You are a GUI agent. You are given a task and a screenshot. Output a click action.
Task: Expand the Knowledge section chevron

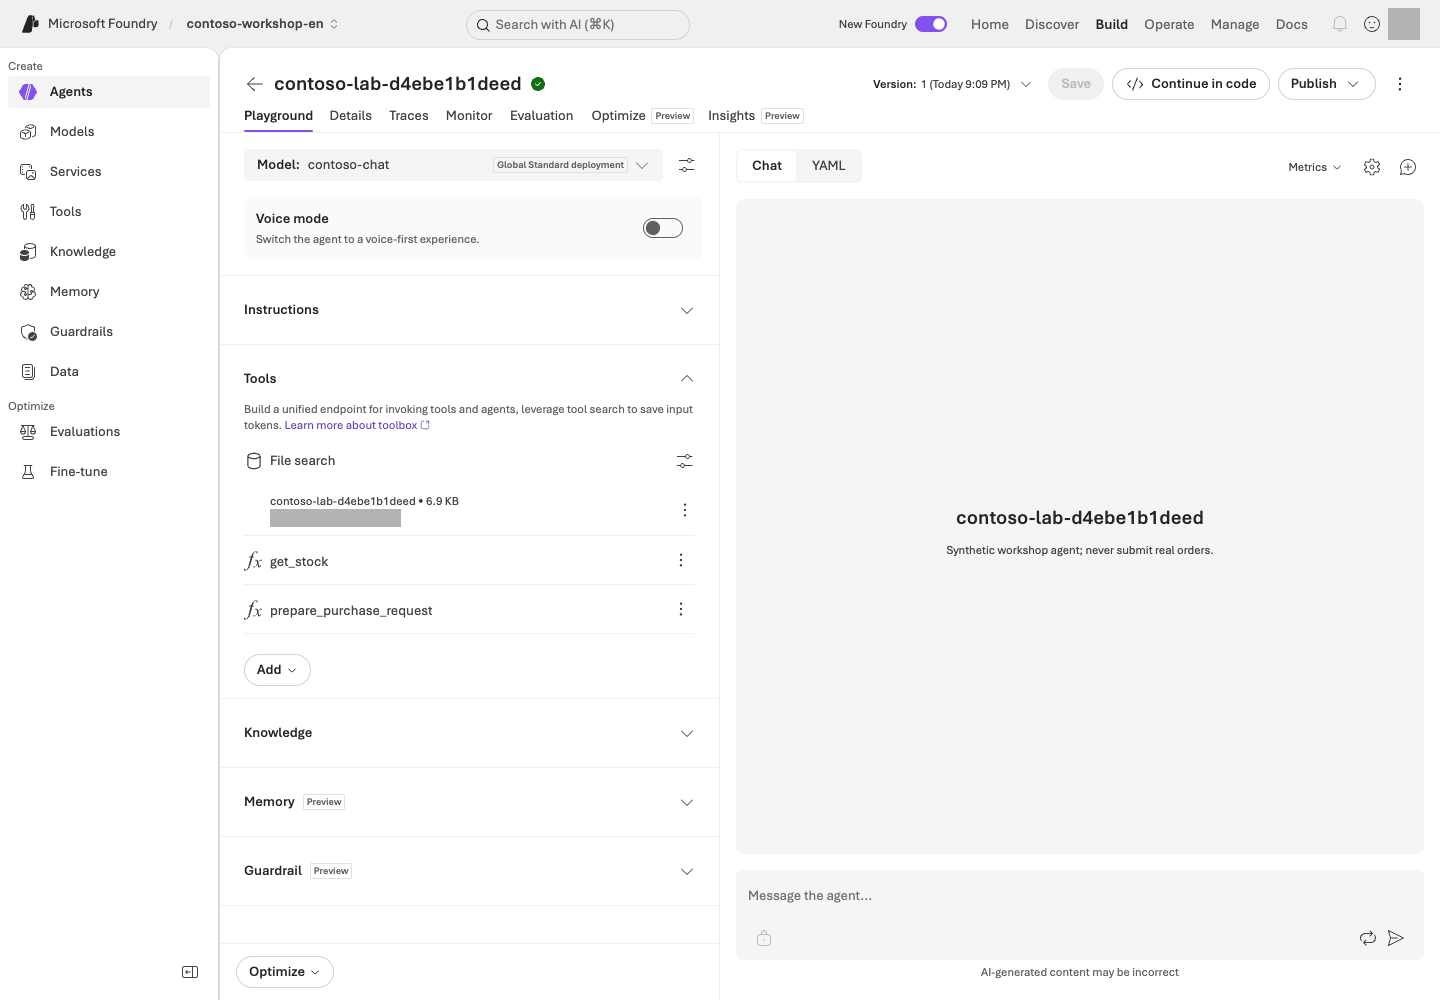(x=687, y=733)
